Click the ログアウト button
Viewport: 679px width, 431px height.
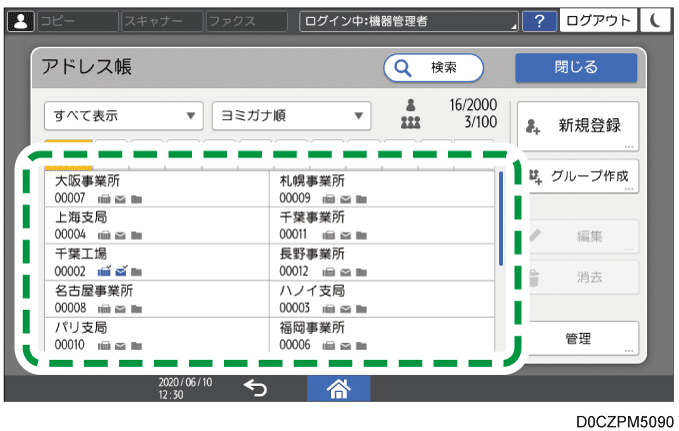(598, 20)
